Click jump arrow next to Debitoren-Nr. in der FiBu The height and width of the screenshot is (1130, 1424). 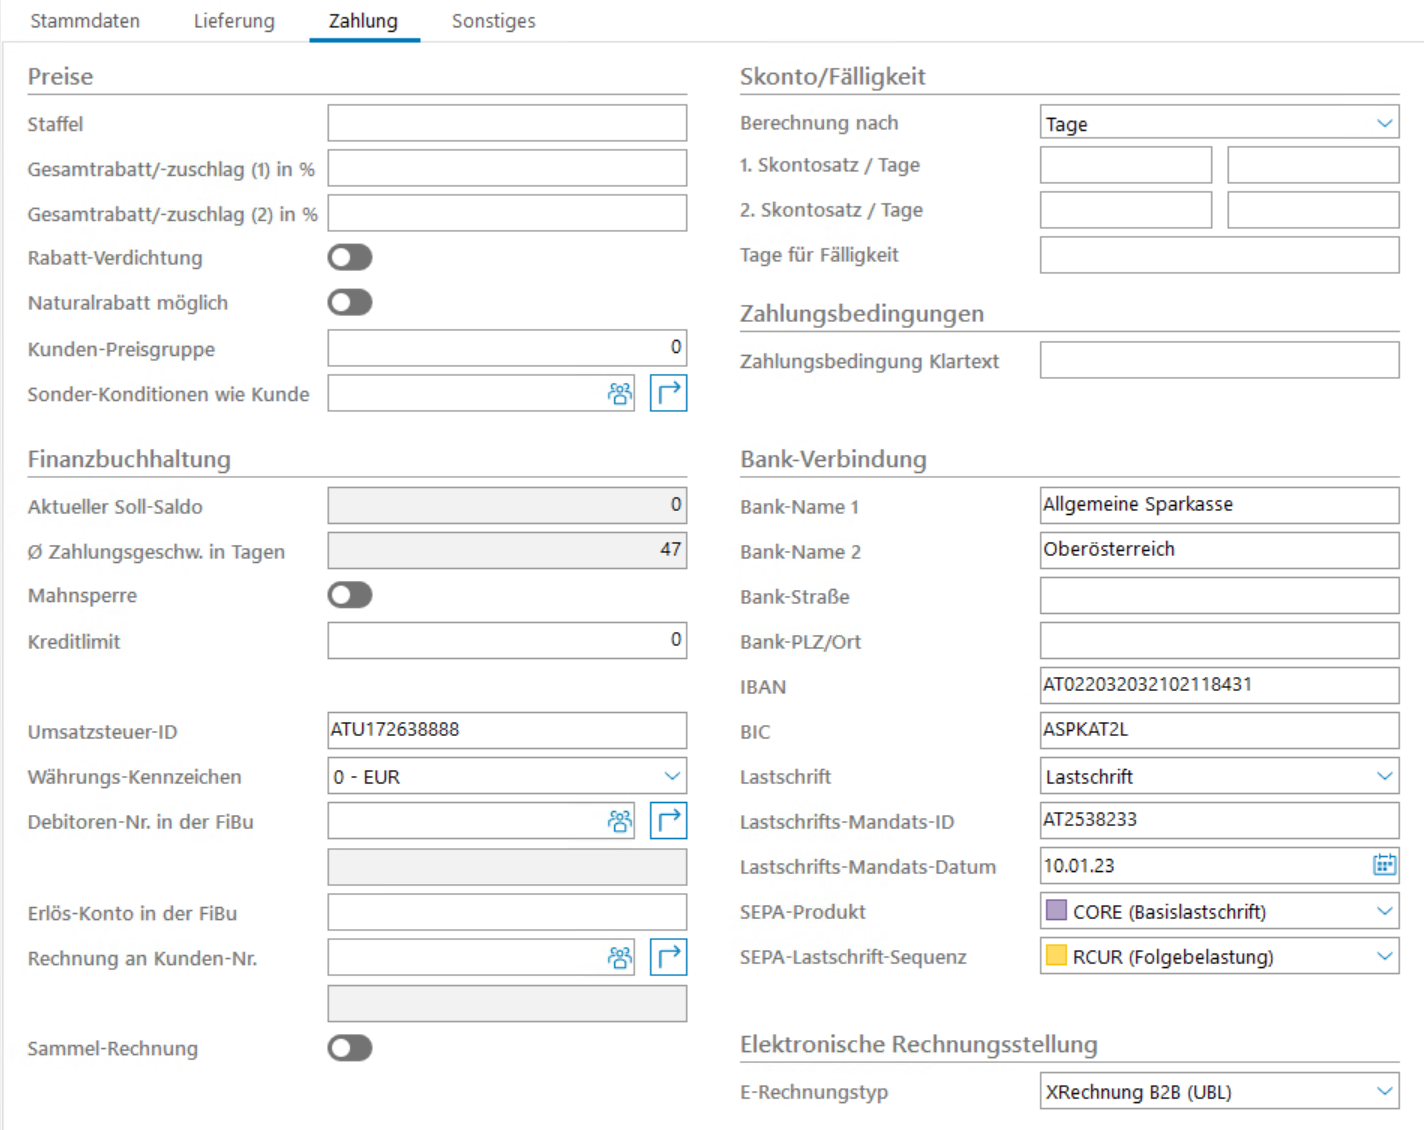[x=668, y=821]
